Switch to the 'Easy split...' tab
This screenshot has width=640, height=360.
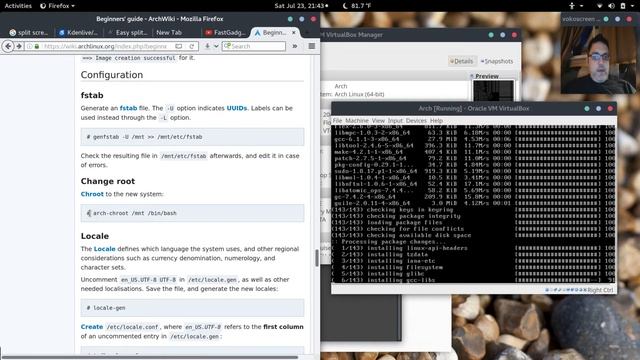tap(127, 33)
